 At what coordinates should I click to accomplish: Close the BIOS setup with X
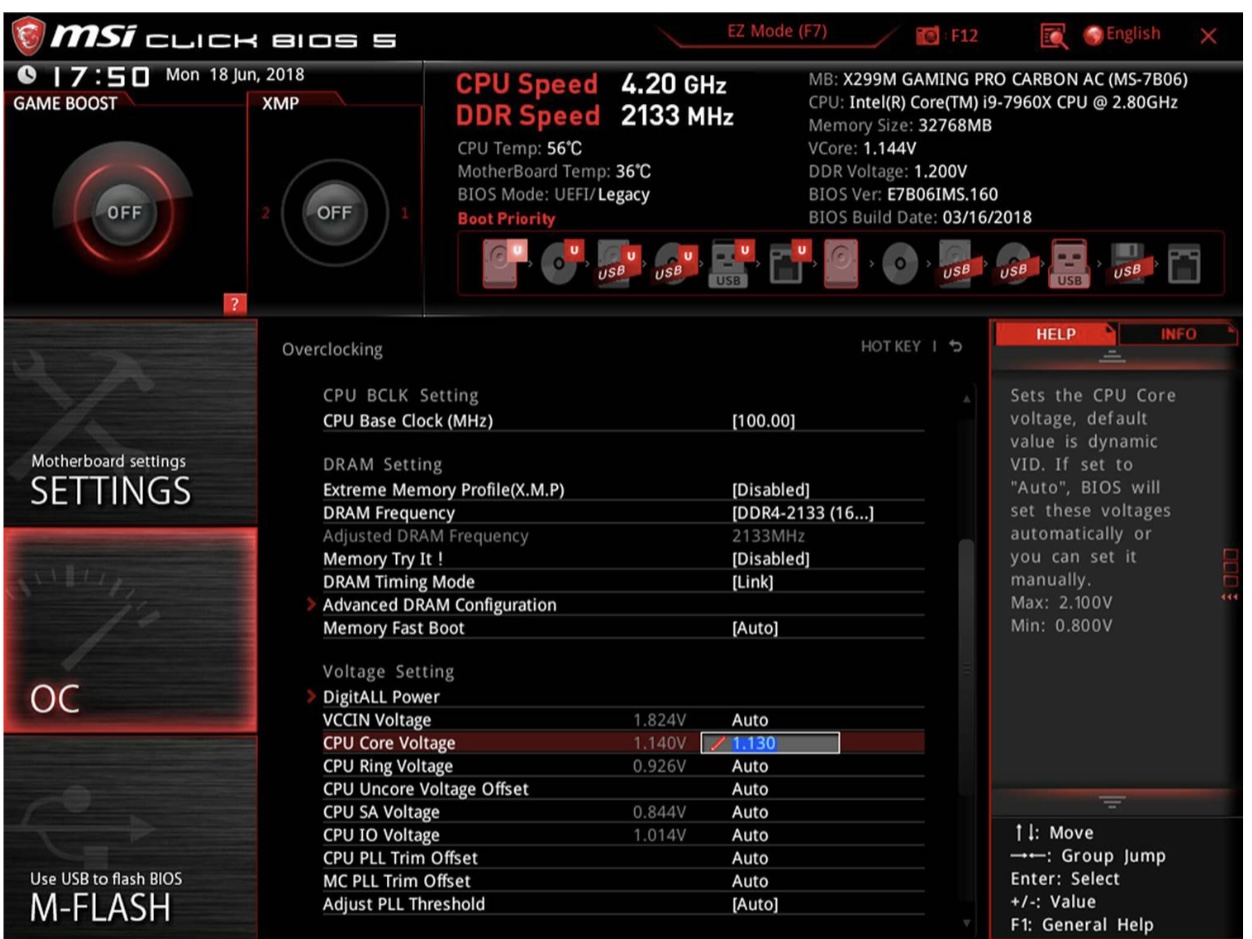click(1209, 37)
